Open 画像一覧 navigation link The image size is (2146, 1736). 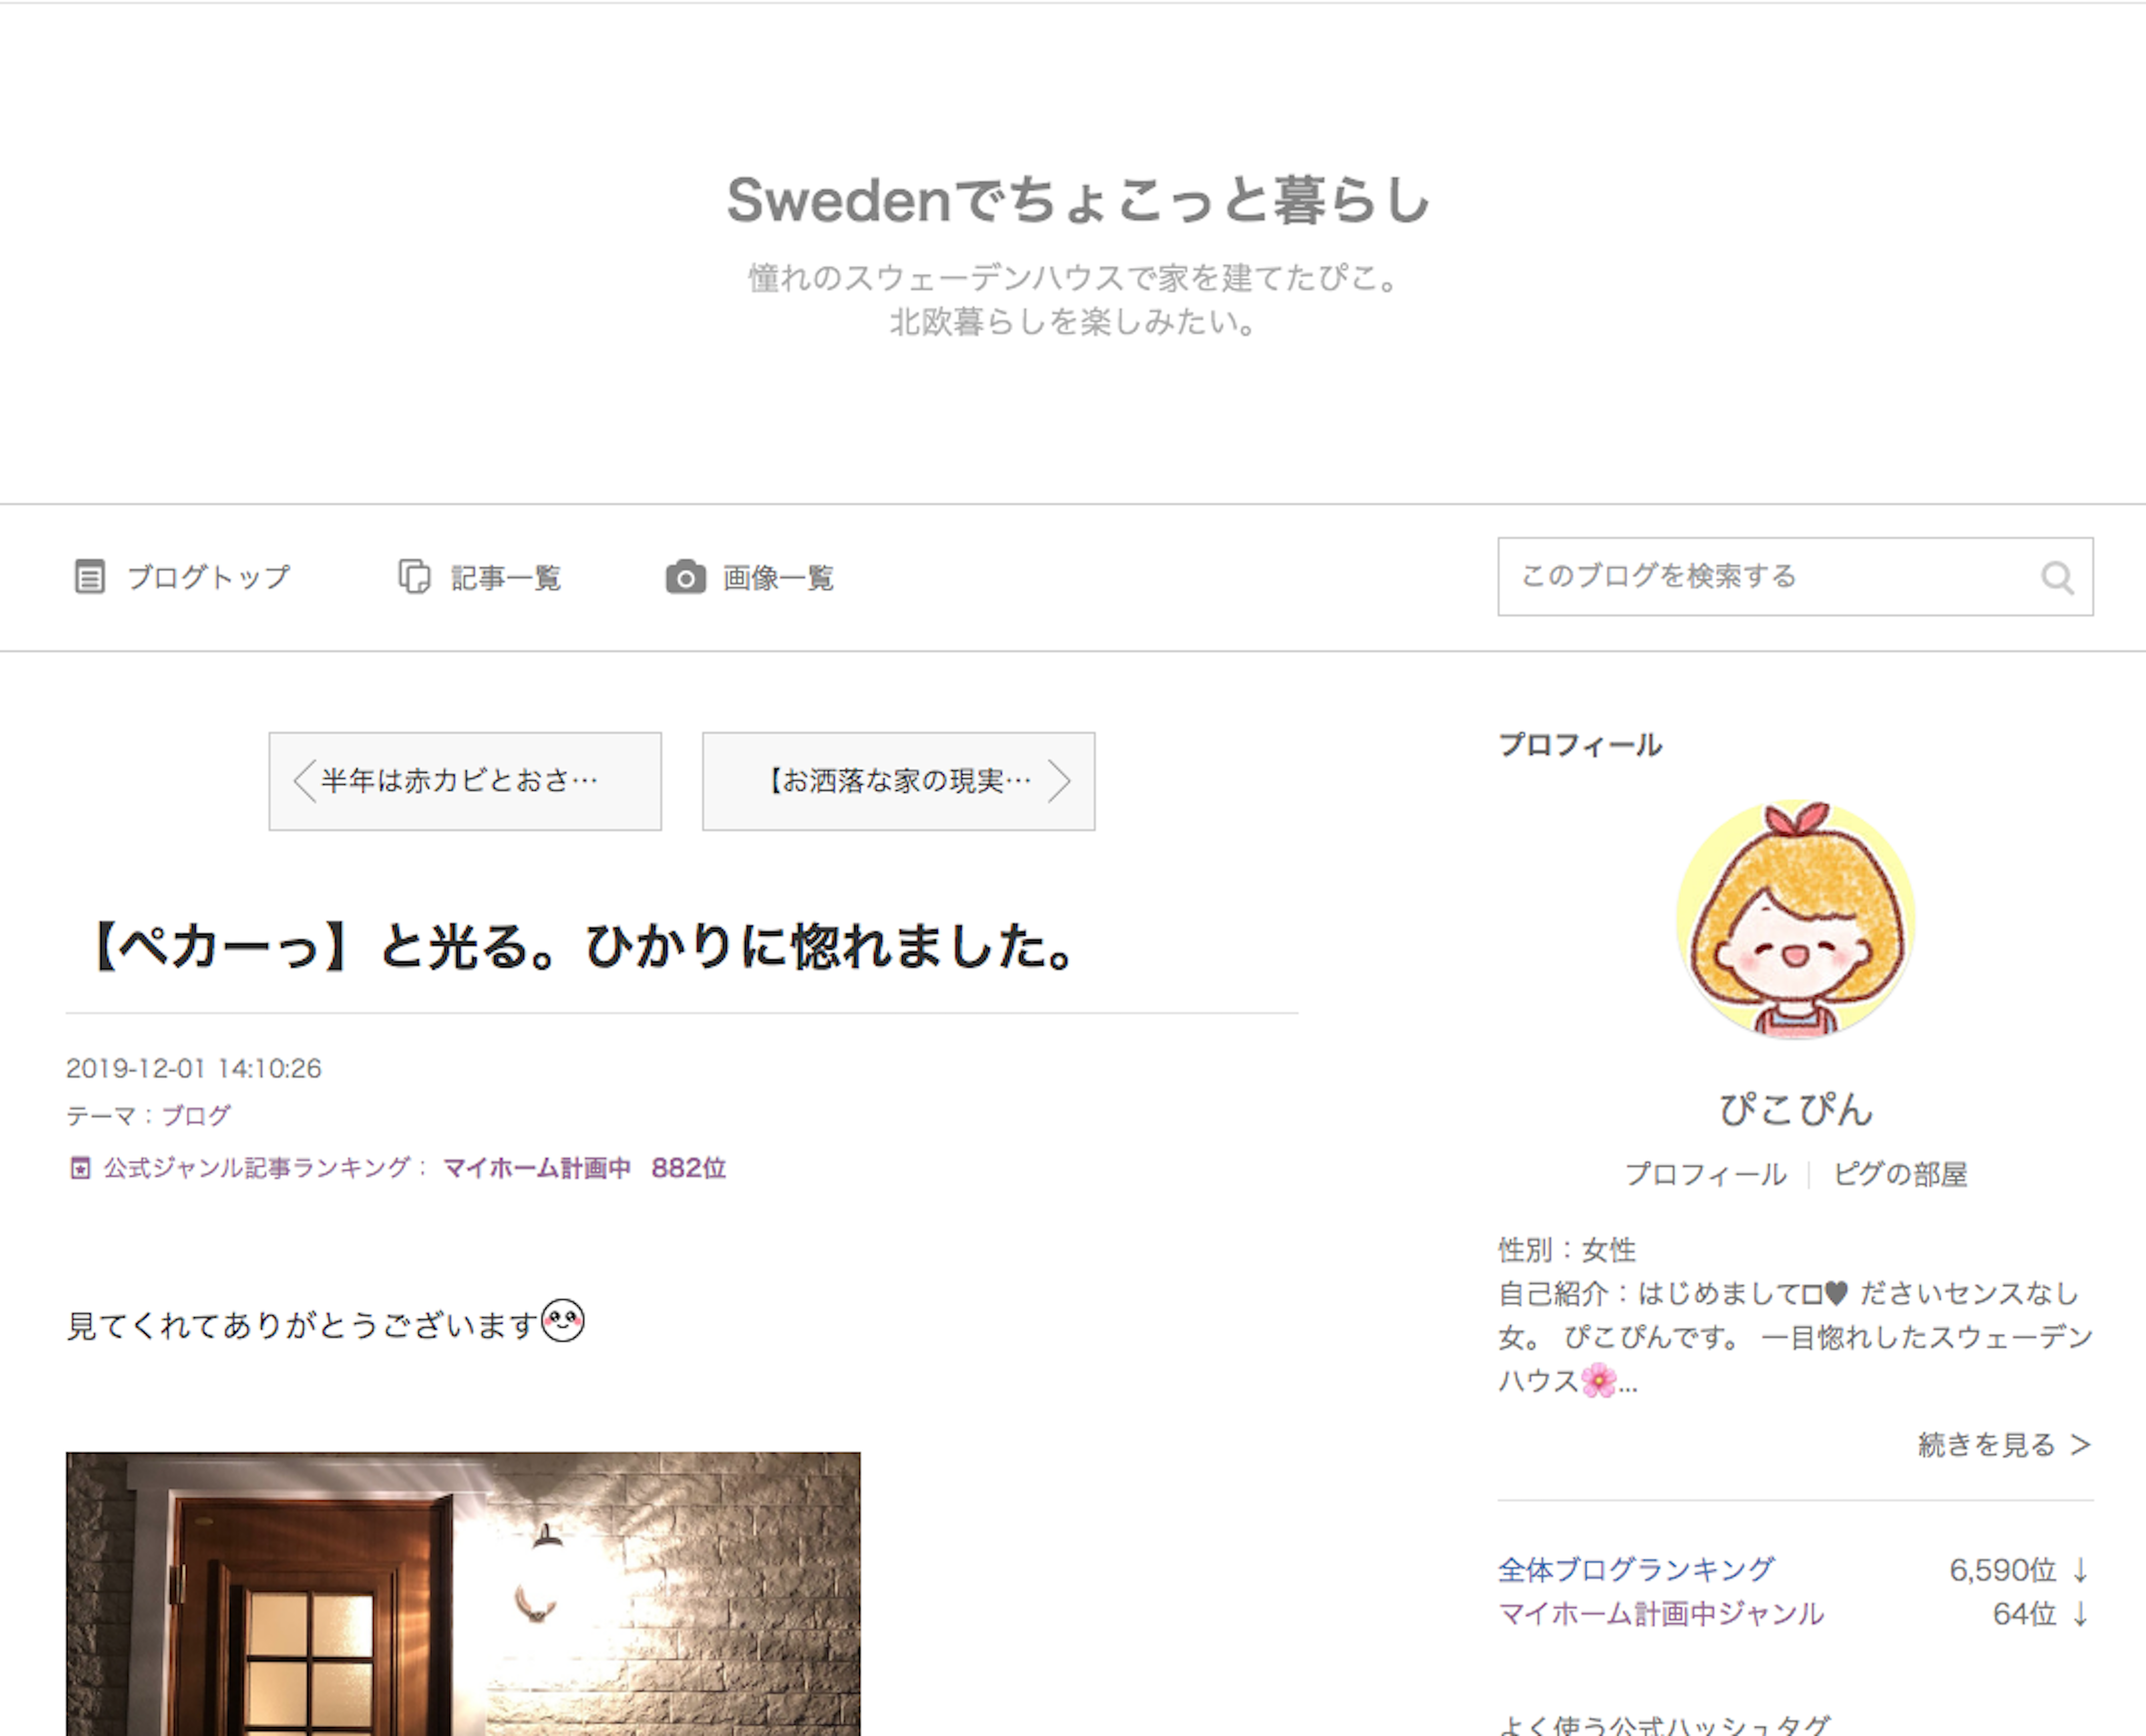tap(778, 578)
